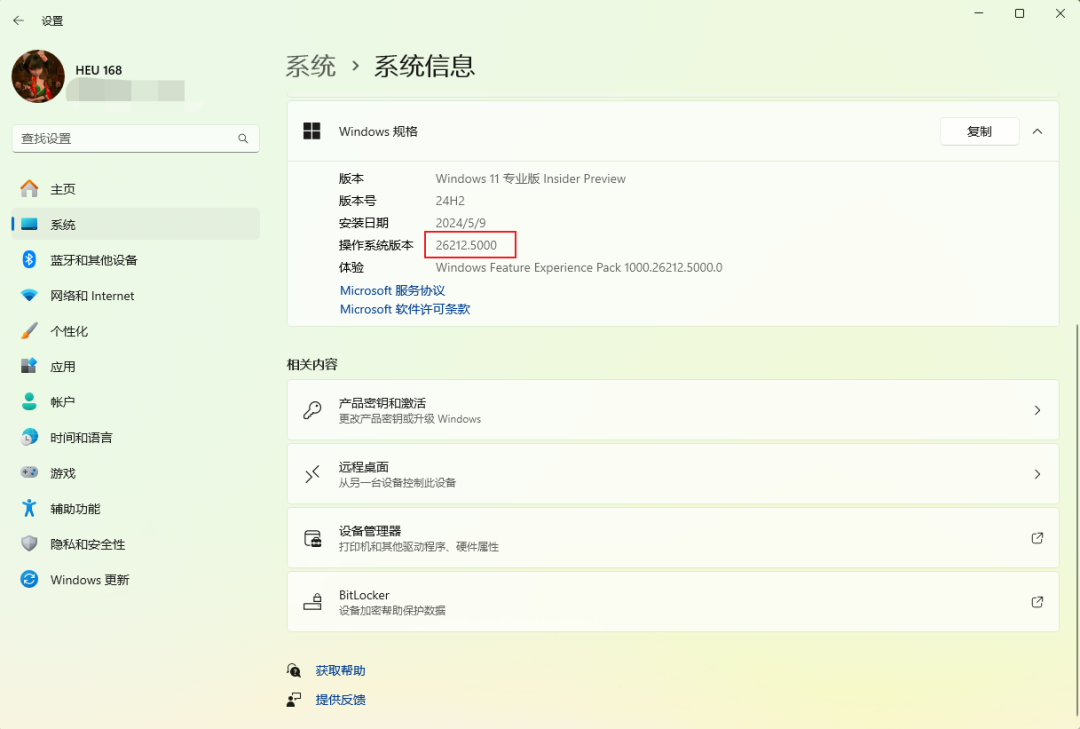Open Windows 更新 page label
Viewport: 1080px width, 729px height.
90,580
